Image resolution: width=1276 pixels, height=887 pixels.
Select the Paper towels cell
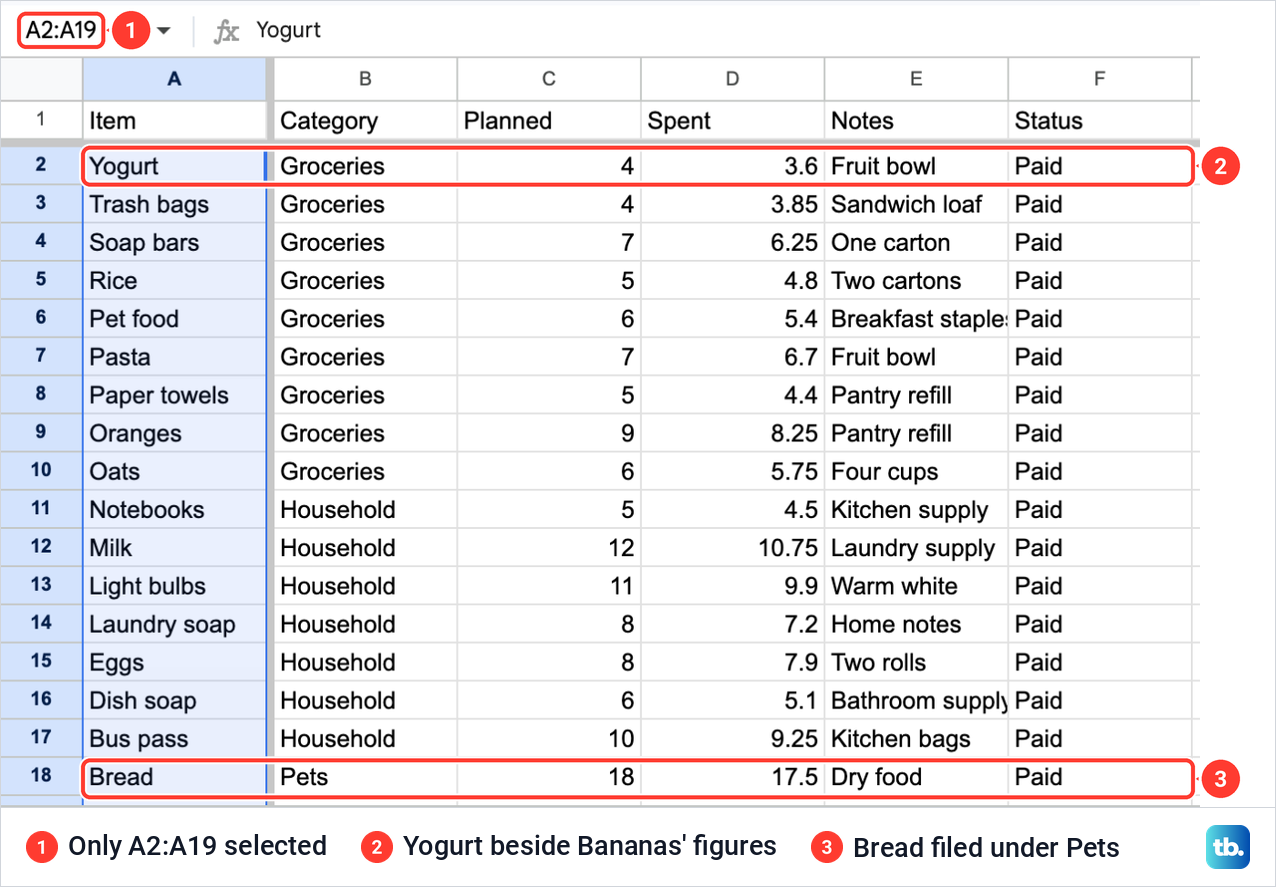click(175, 395)
